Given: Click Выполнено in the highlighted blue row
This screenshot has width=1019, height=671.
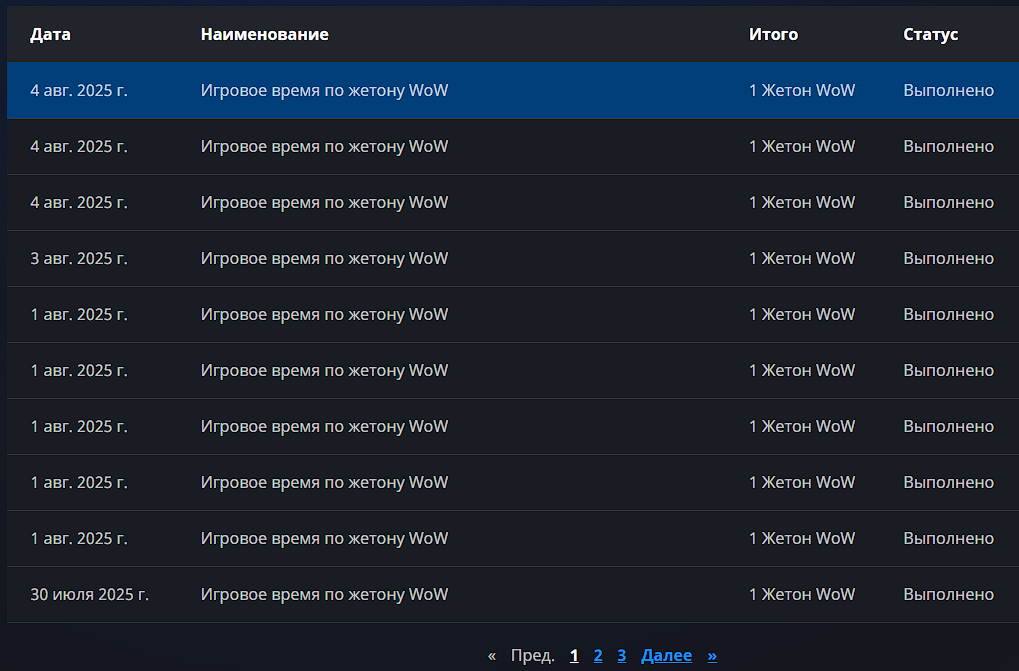Looking at the screenshot, I should click(948, 90).
